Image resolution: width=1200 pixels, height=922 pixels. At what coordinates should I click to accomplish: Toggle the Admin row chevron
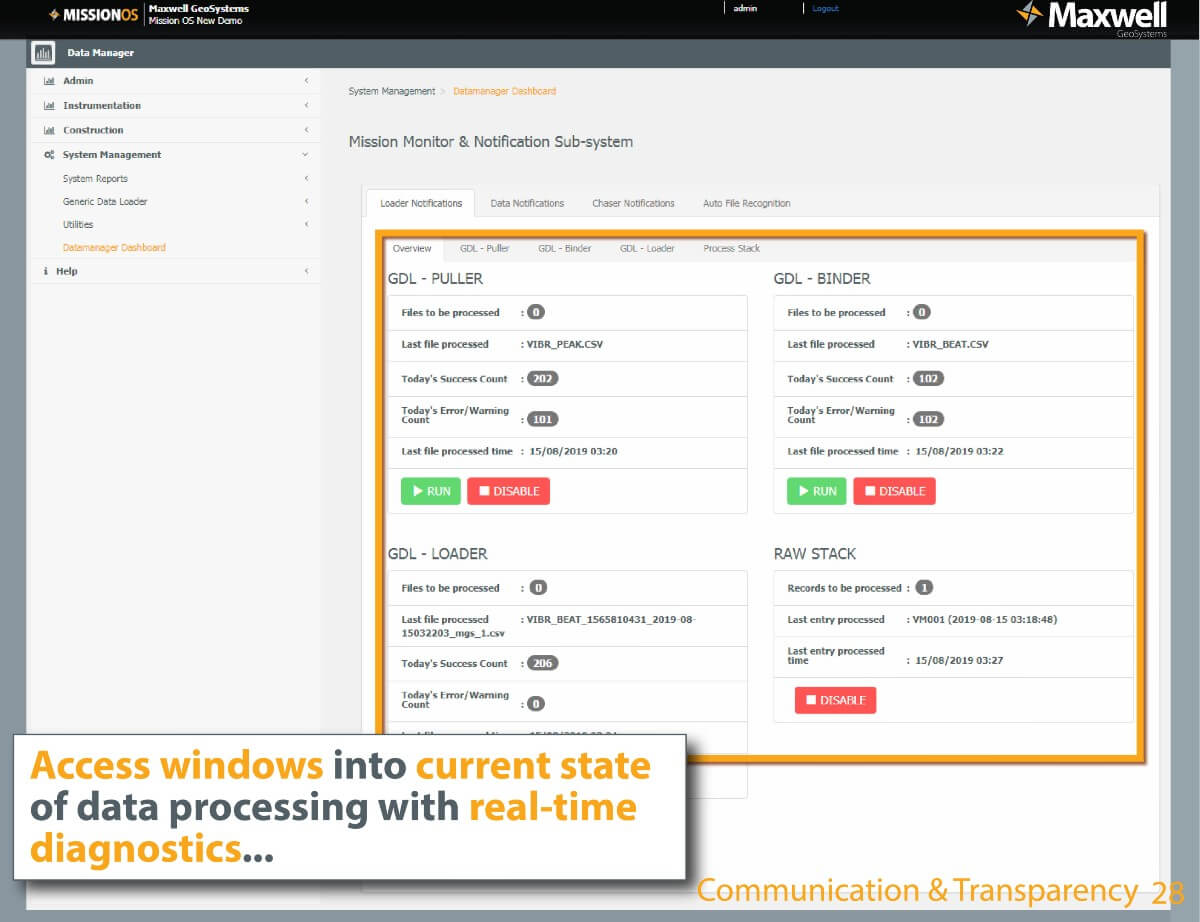(x=306, y=81)
